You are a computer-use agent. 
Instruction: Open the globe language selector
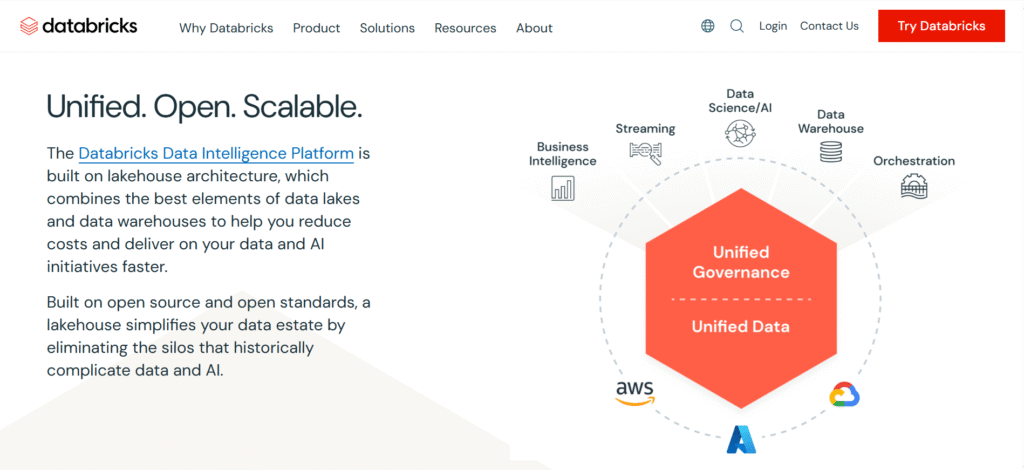(x=708, y=27)
